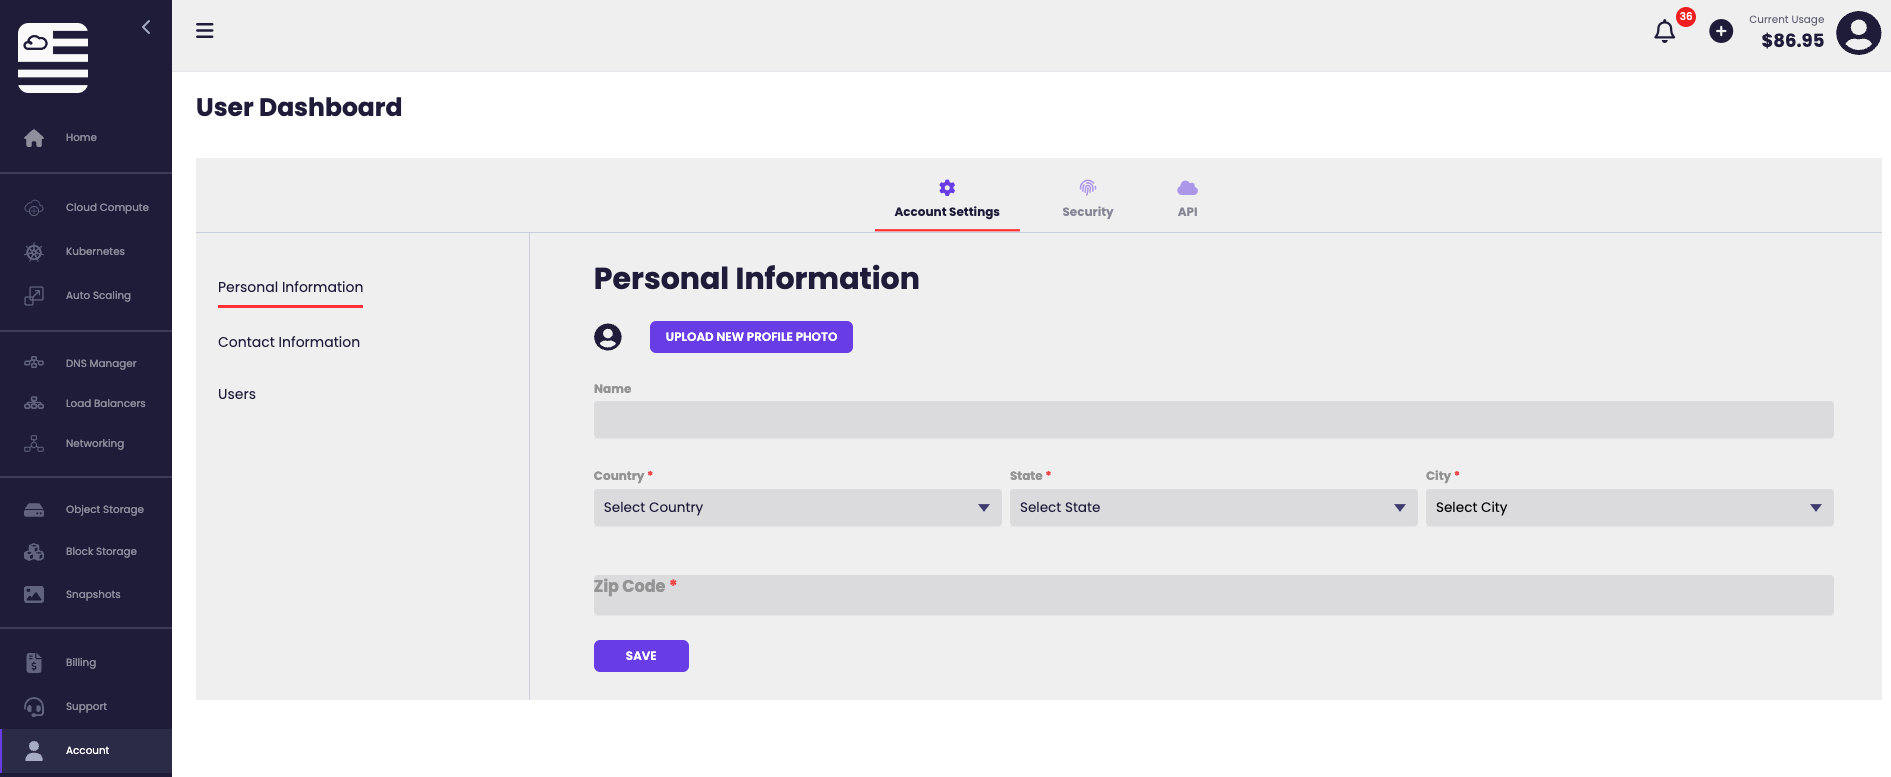The width and height of the screenshot is (1891, 777).
Task: Click into the Name input field
Action: point(1213,420)
